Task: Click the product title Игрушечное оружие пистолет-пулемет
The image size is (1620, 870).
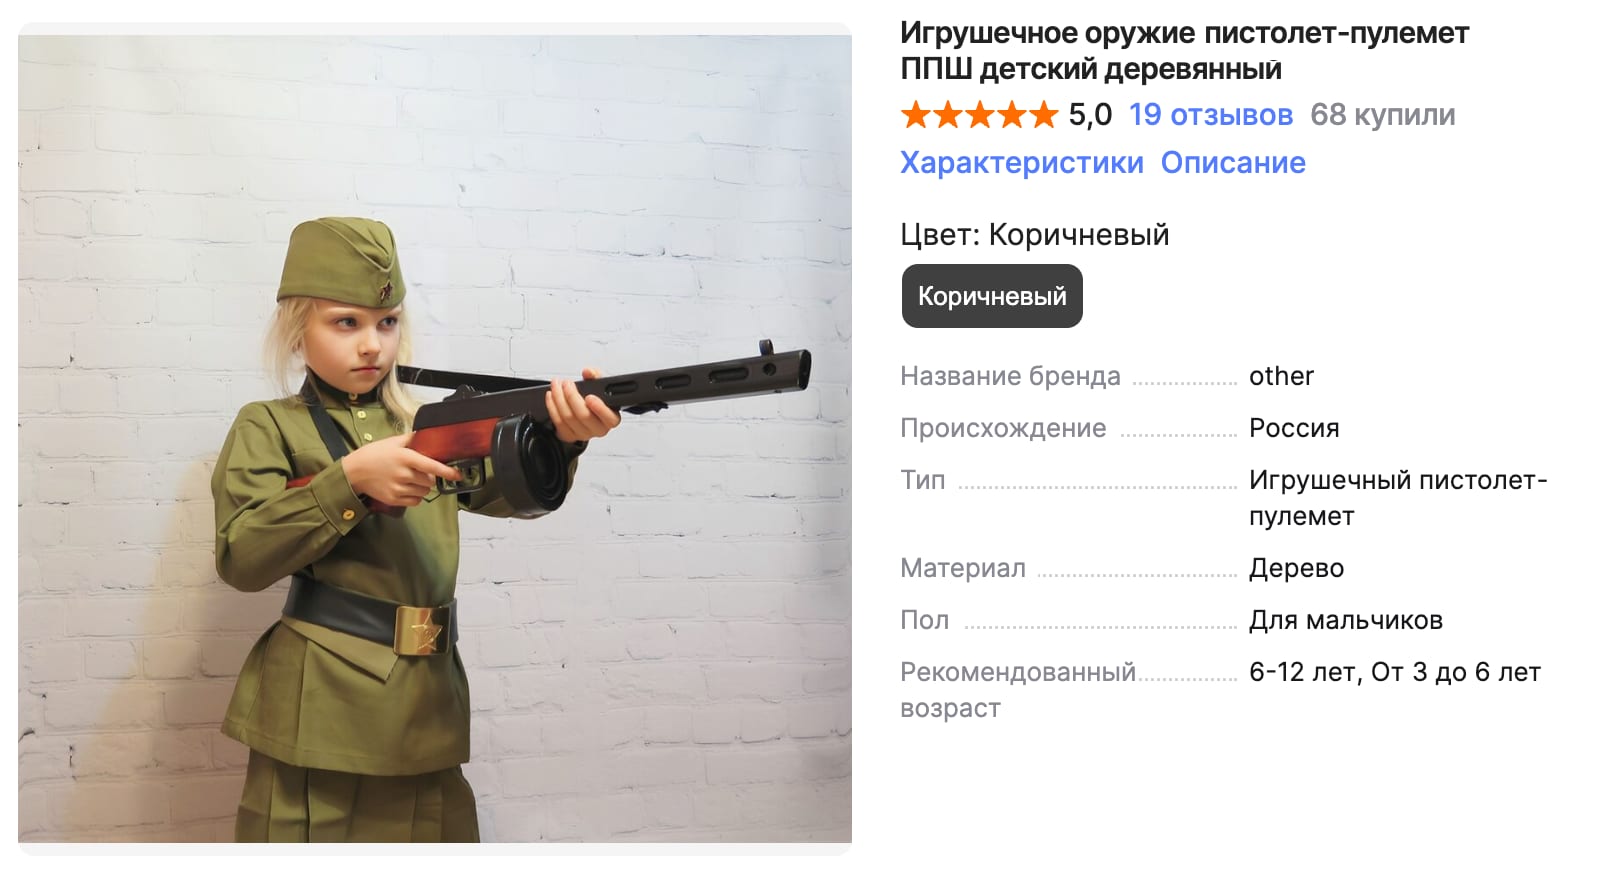Action: 1185,33
